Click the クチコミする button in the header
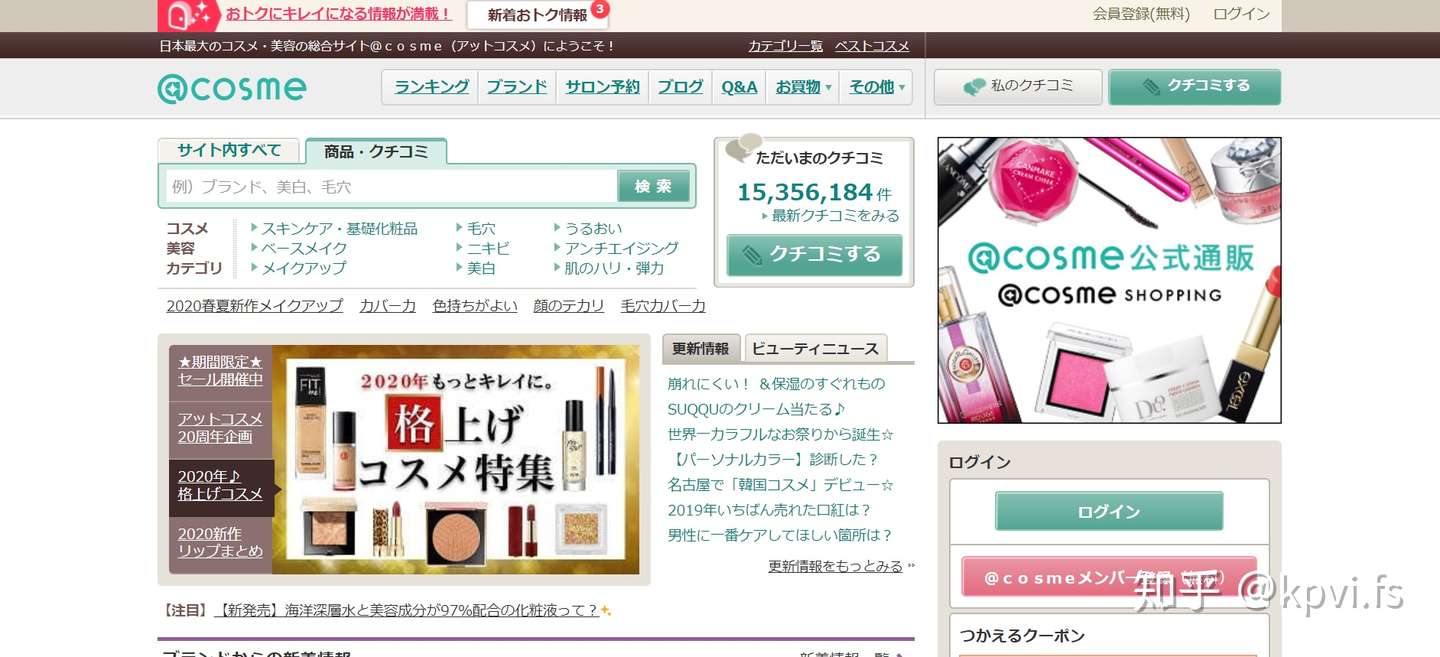This screenshot has height=657, width=1440. click(x=1195, y=87)
